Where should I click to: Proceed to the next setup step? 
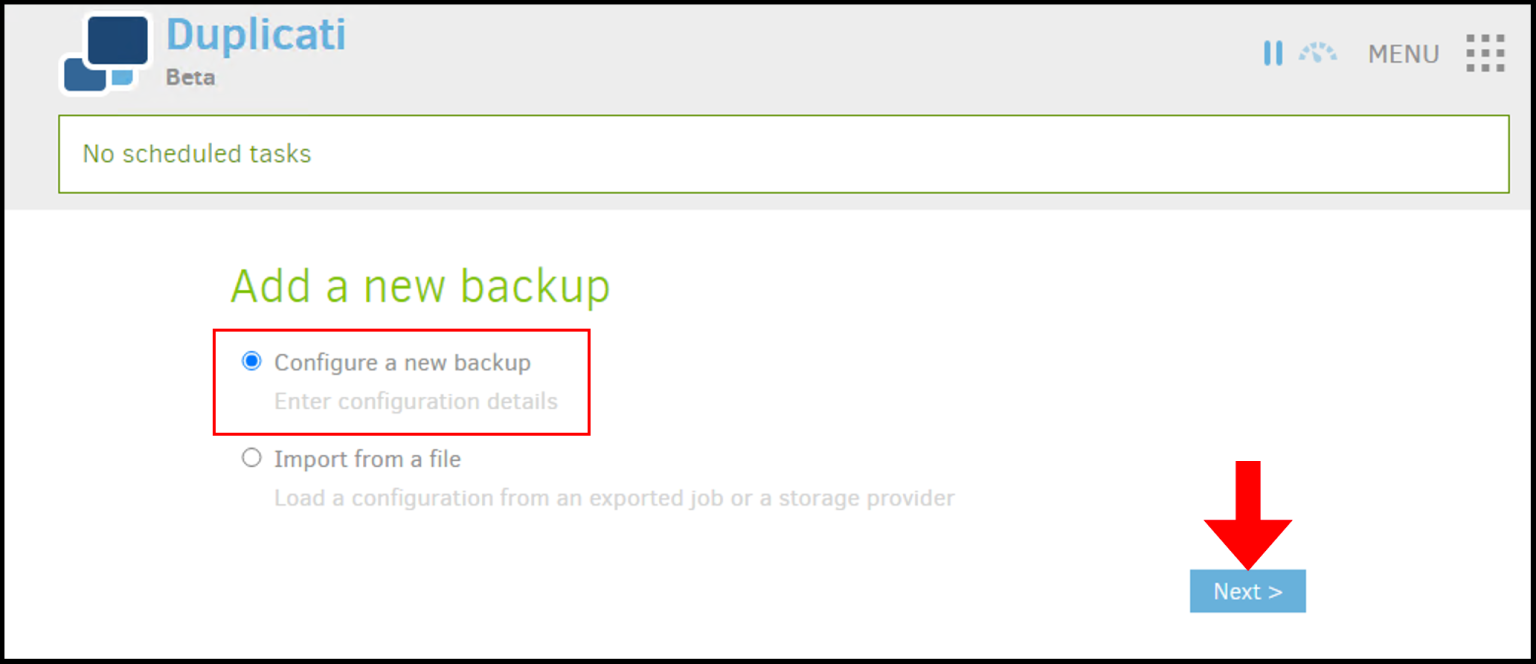[1247, 590]
